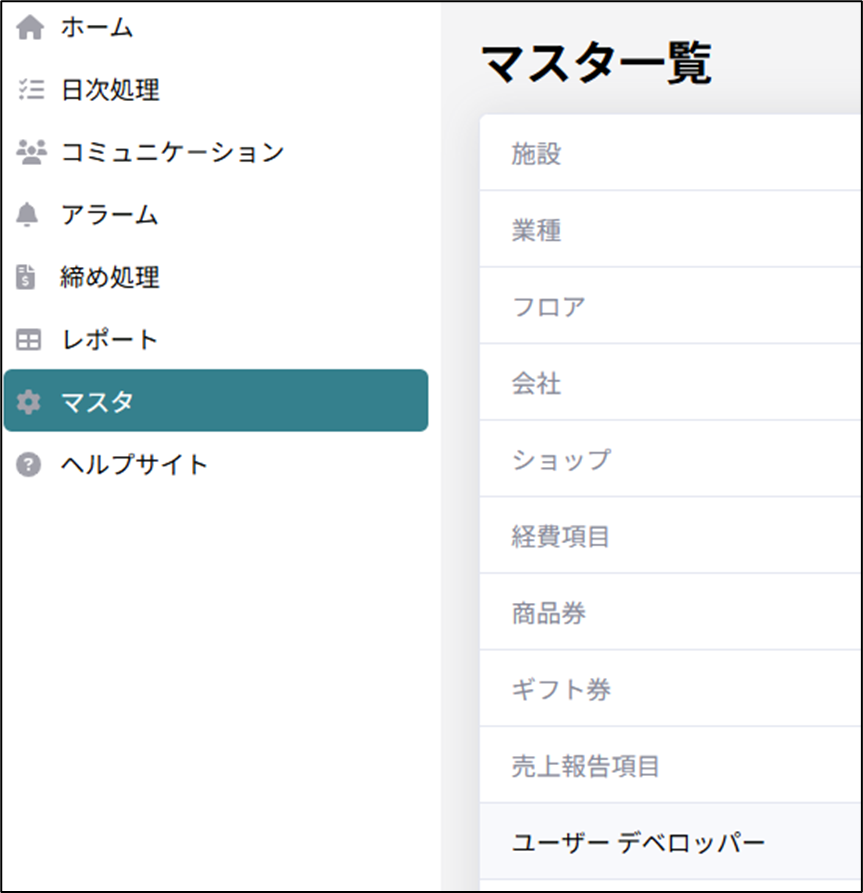
Task: Click the ユーザー デベロッパー row
Action: (670, 842)
